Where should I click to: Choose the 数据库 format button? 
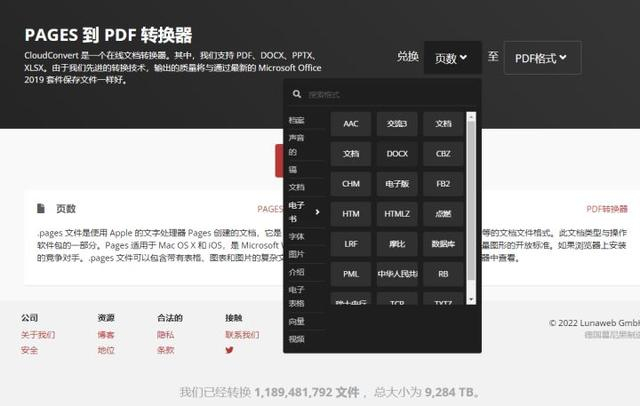(443, 244)
